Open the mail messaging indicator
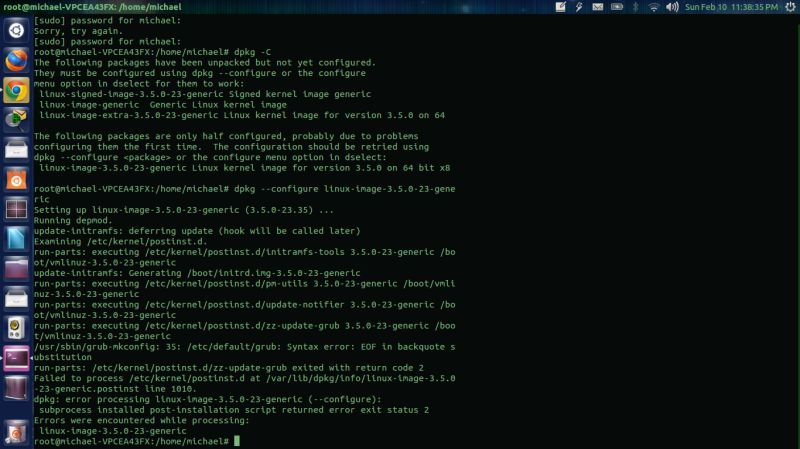The image size is (800, 449). pyautogui.click(x=597, y=7)
